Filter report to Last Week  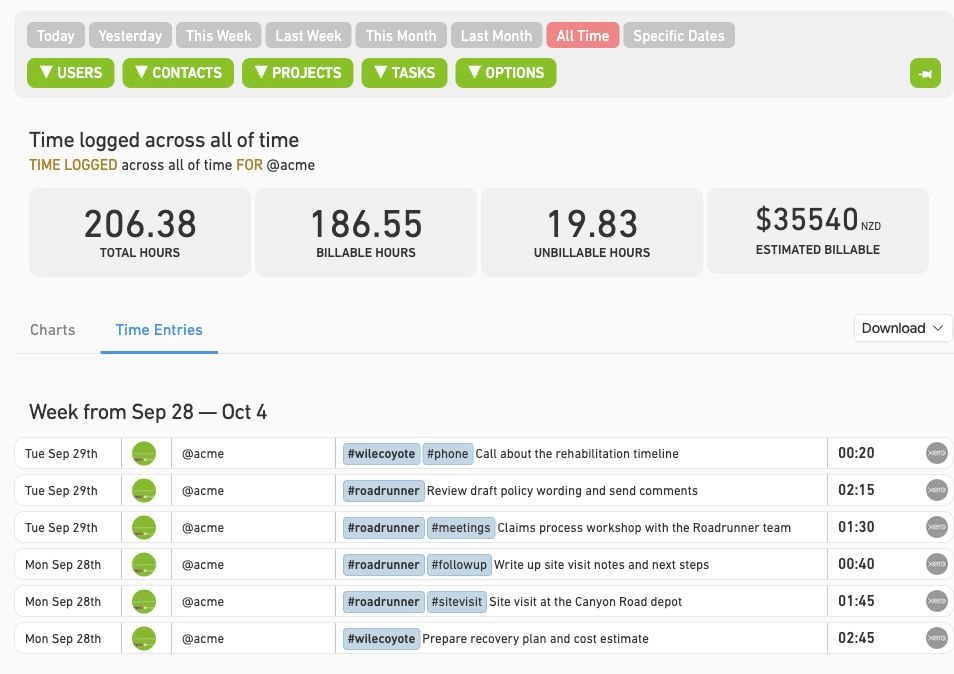point(308,35)
